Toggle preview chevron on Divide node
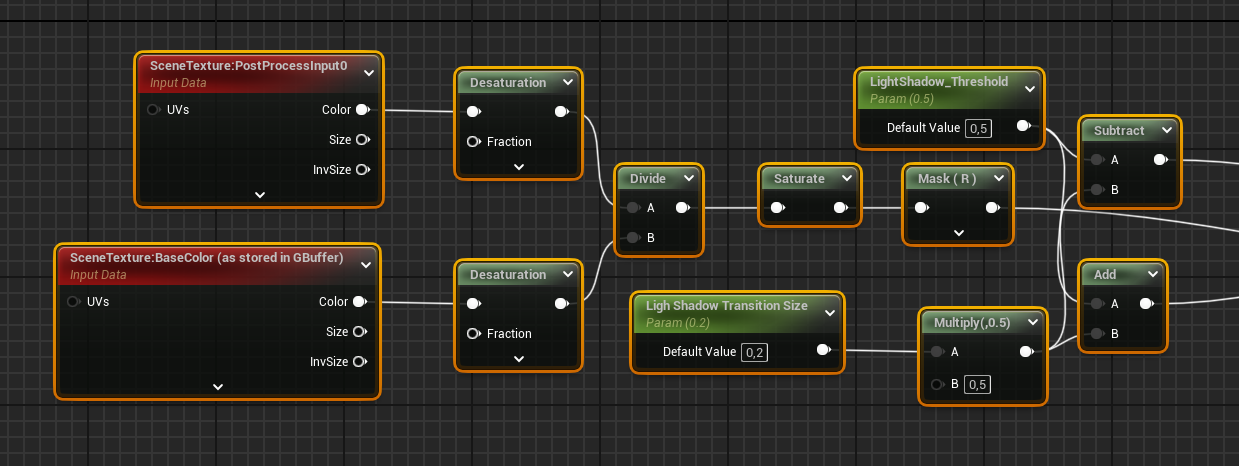Image resolution: width=1239 pixels, height=466 pixels. pyautogui.click(x=688, y=179)
